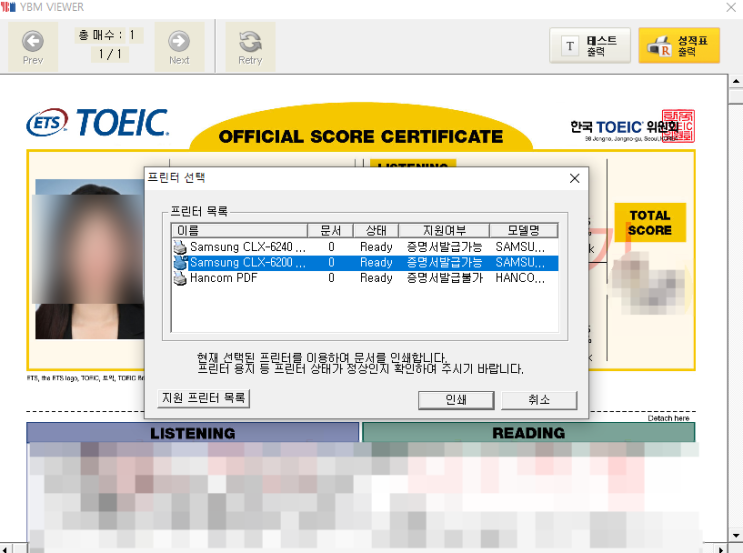This screenshot has height=553, width=743.
Task: Sort the list by 상태 column header
Action: click(x=376, y=231)
